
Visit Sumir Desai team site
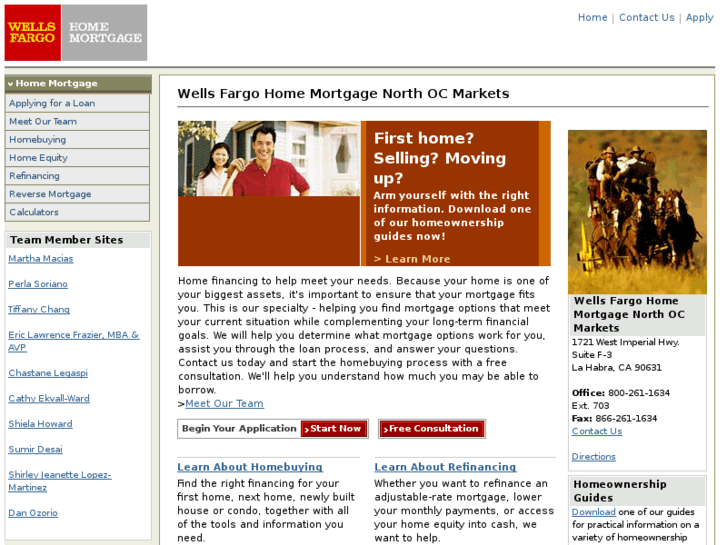pos(35,449)
